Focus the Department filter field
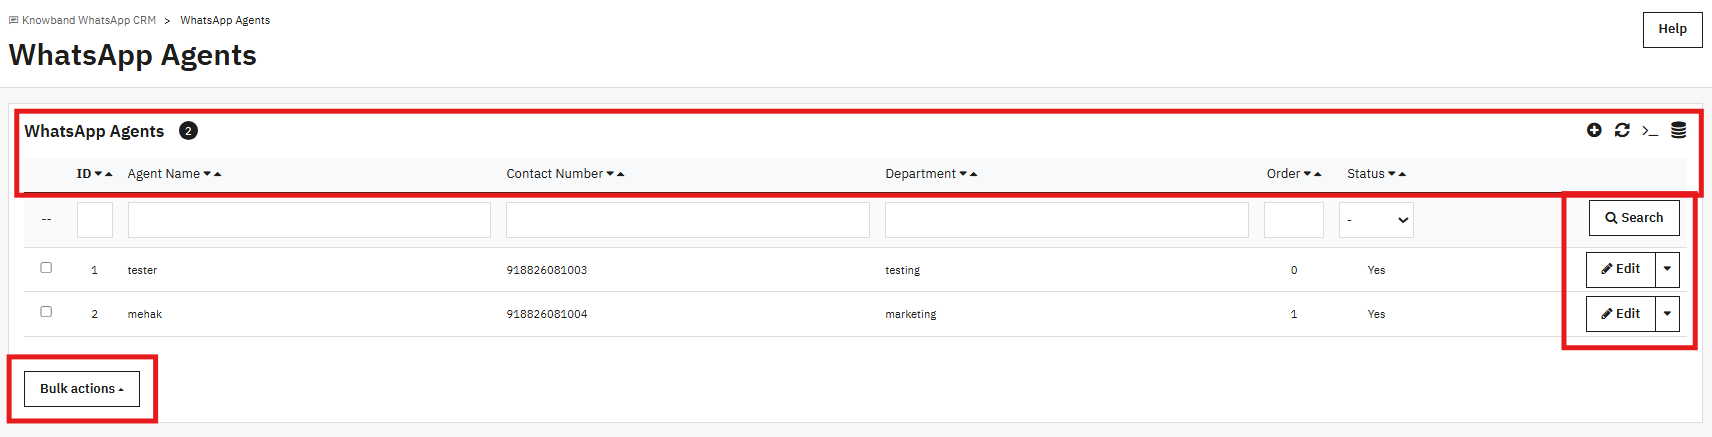The image size is (1712, 437). [x=1067, y=220]
